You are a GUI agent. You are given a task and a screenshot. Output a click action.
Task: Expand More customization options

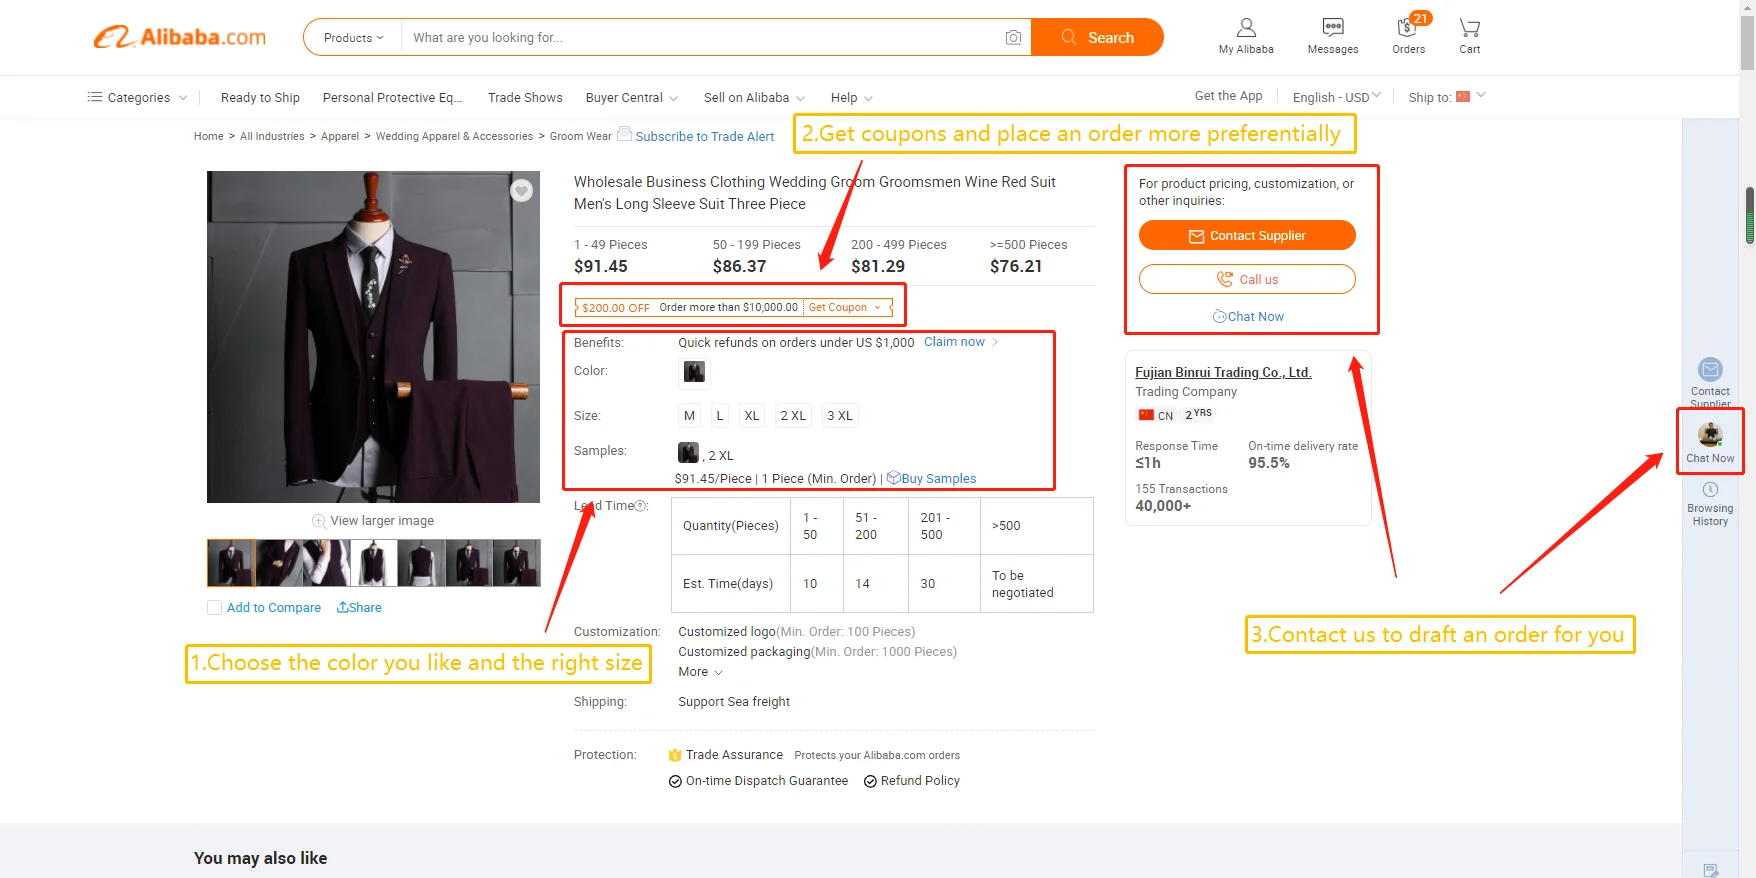pyautogui.click(x=700, y=672)
